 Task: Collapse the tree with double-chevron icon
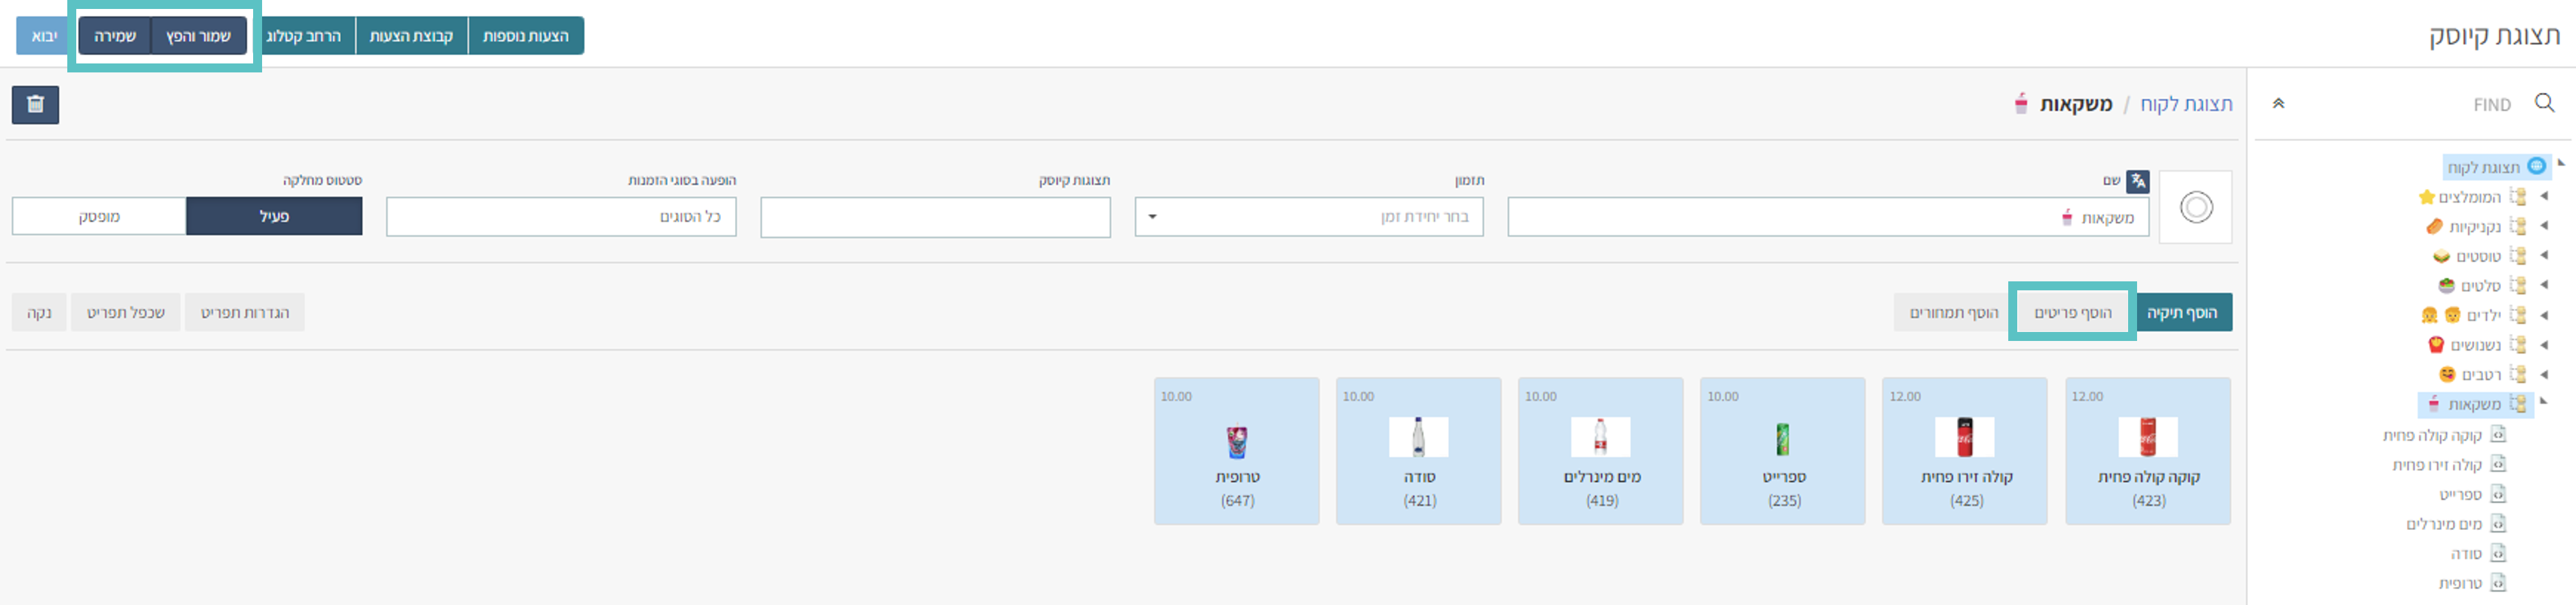pyautogui.click(x=2278, y=104)
